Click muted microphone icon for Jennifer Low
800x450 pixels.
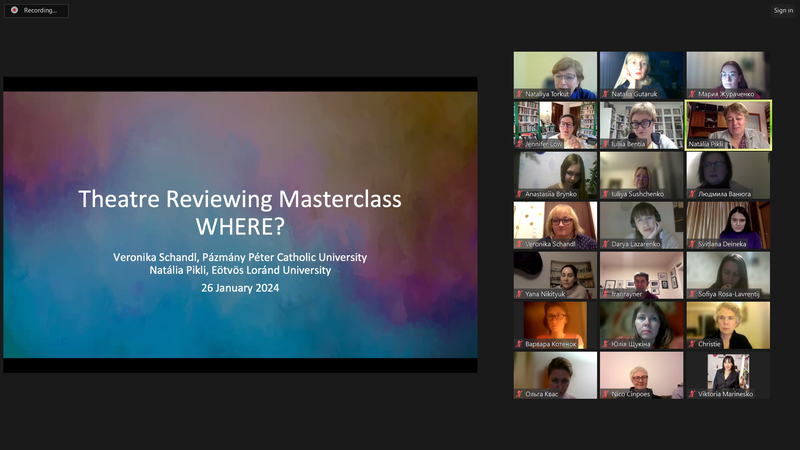click(x=519, y=143)
